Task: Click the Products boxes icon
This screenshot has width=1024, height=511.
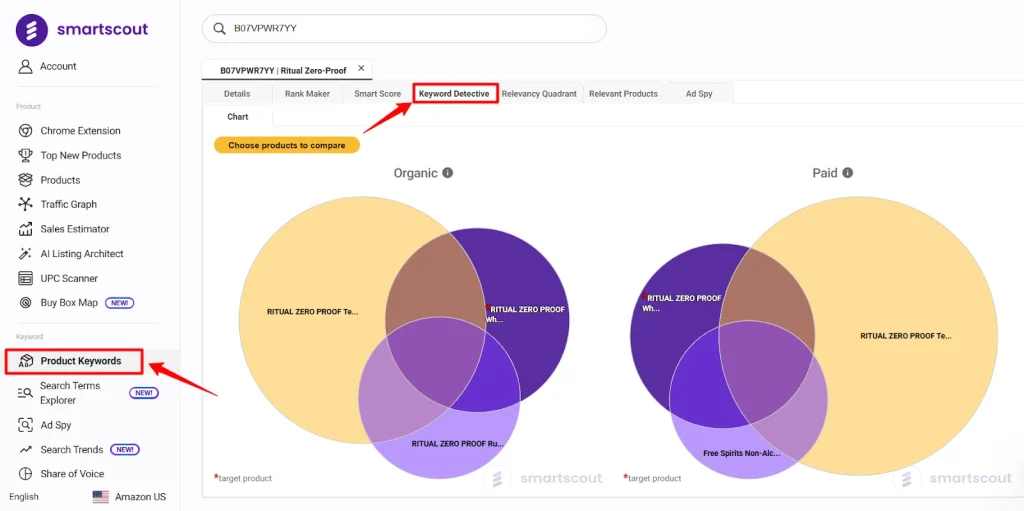Action: pyautogui.click(x=25, y=180)
